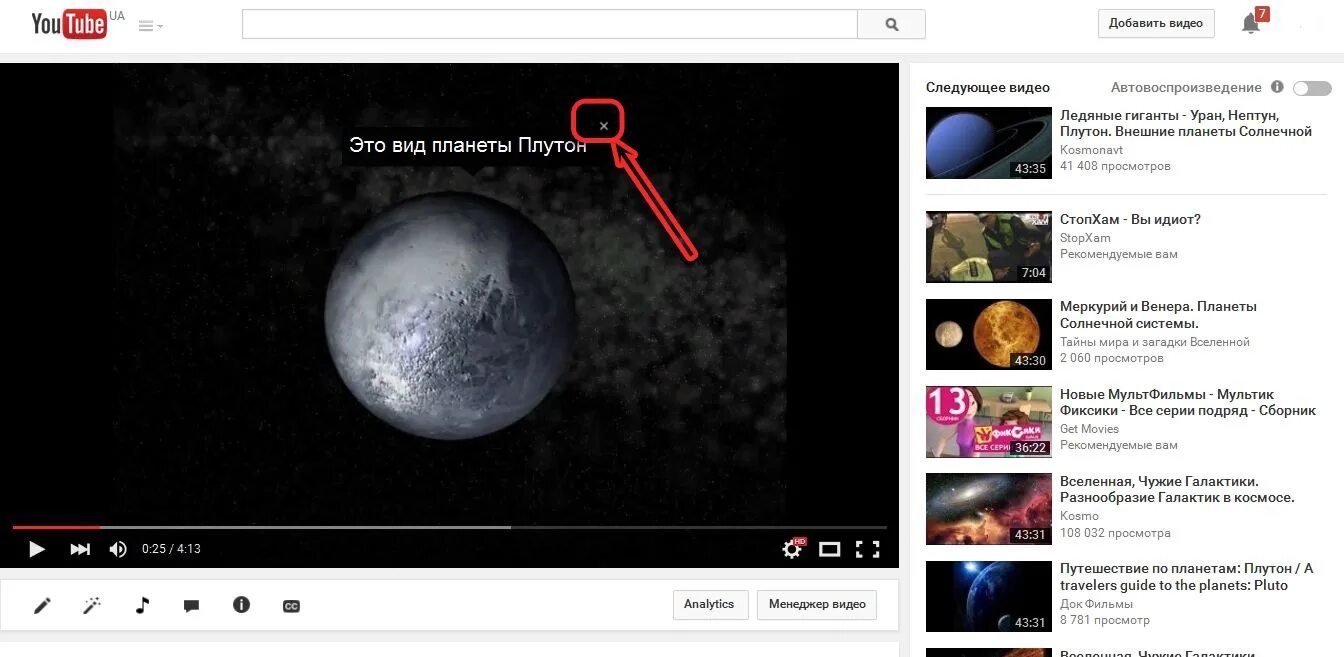Mute the player volume
The image size is (1344, 657).
pyautogui.click(x=118, y=549)
